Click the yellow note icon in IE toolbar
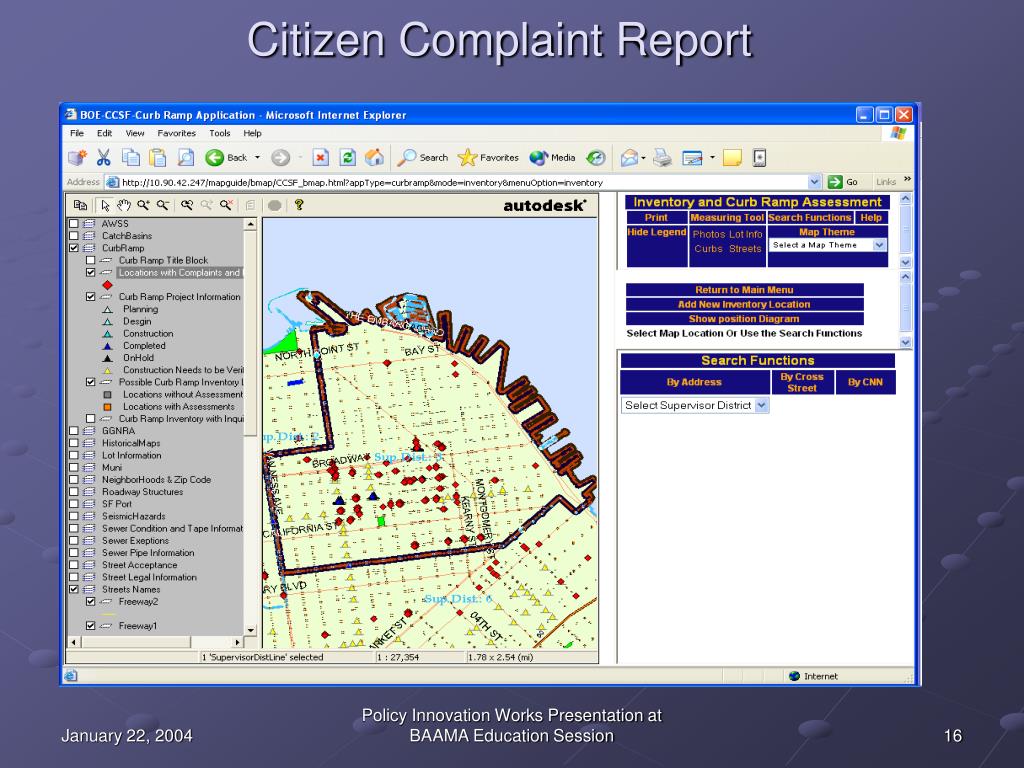 pos(731,157)
